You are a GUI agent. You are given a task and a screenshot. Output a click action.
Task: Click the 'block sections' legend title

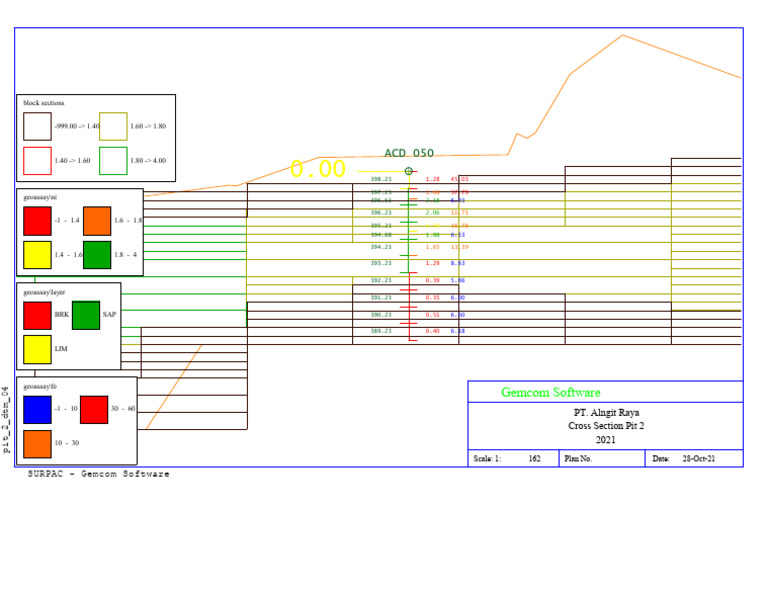click(44, 103)
